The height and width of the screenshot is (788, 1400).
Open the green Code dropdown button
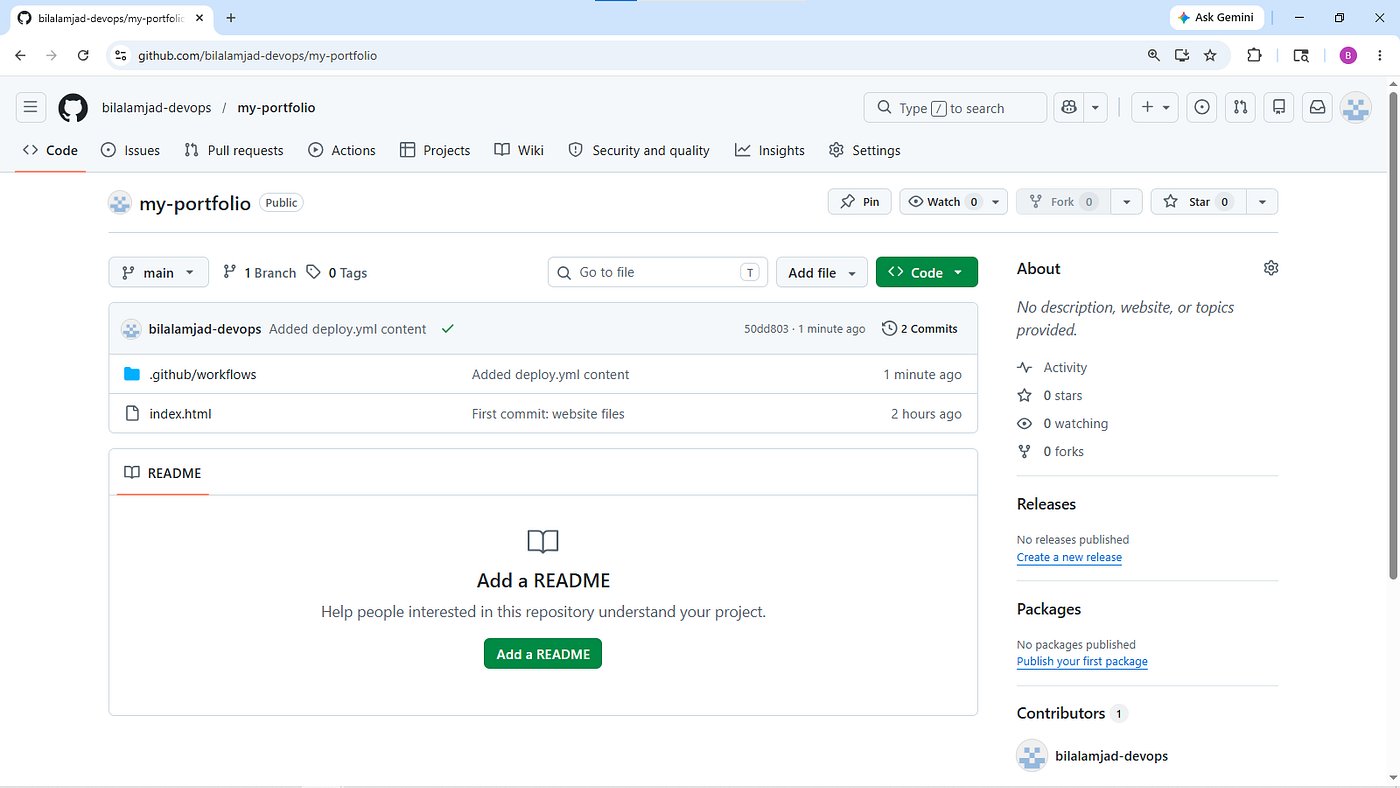tap(927, 272)
